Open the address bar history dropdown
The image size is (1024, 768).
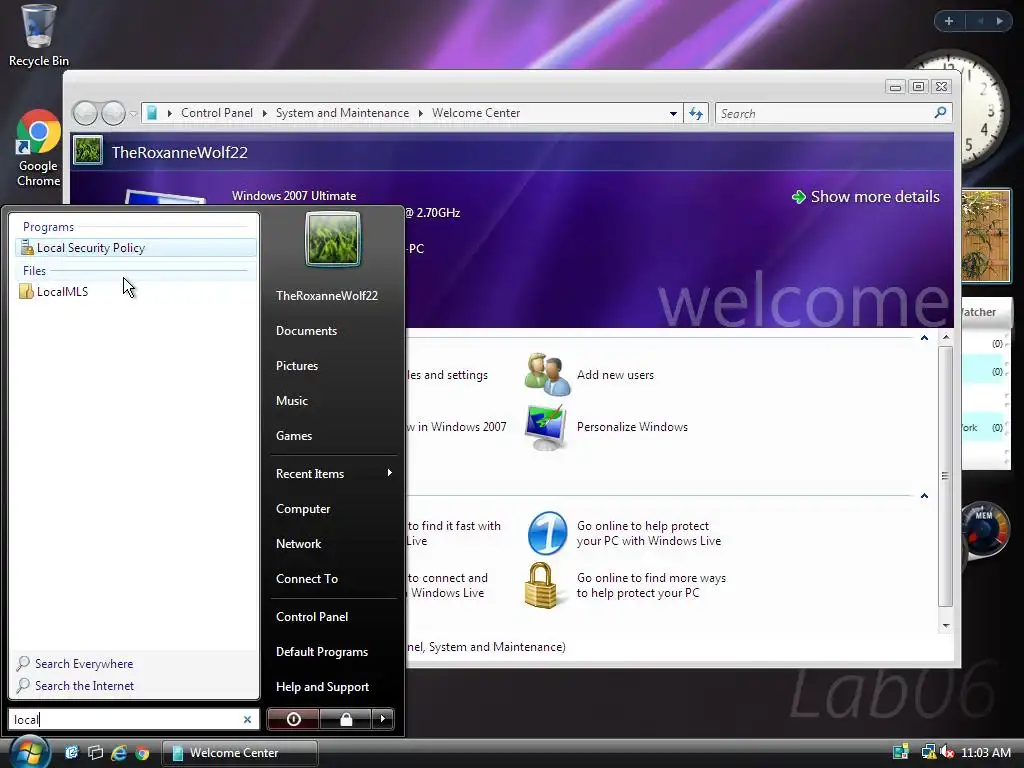[x=673, y=114]
